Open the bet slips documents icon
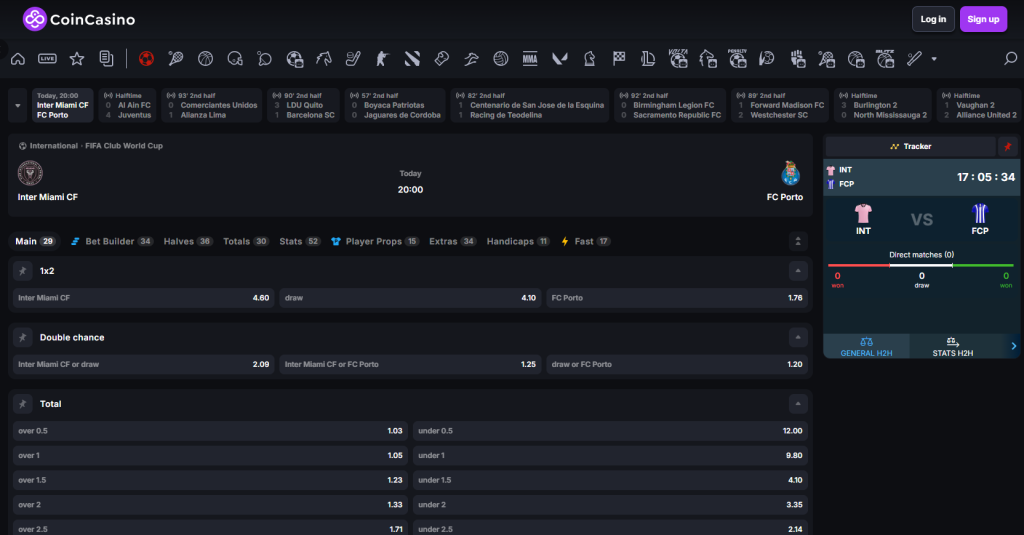 click(x=106, y=59)
